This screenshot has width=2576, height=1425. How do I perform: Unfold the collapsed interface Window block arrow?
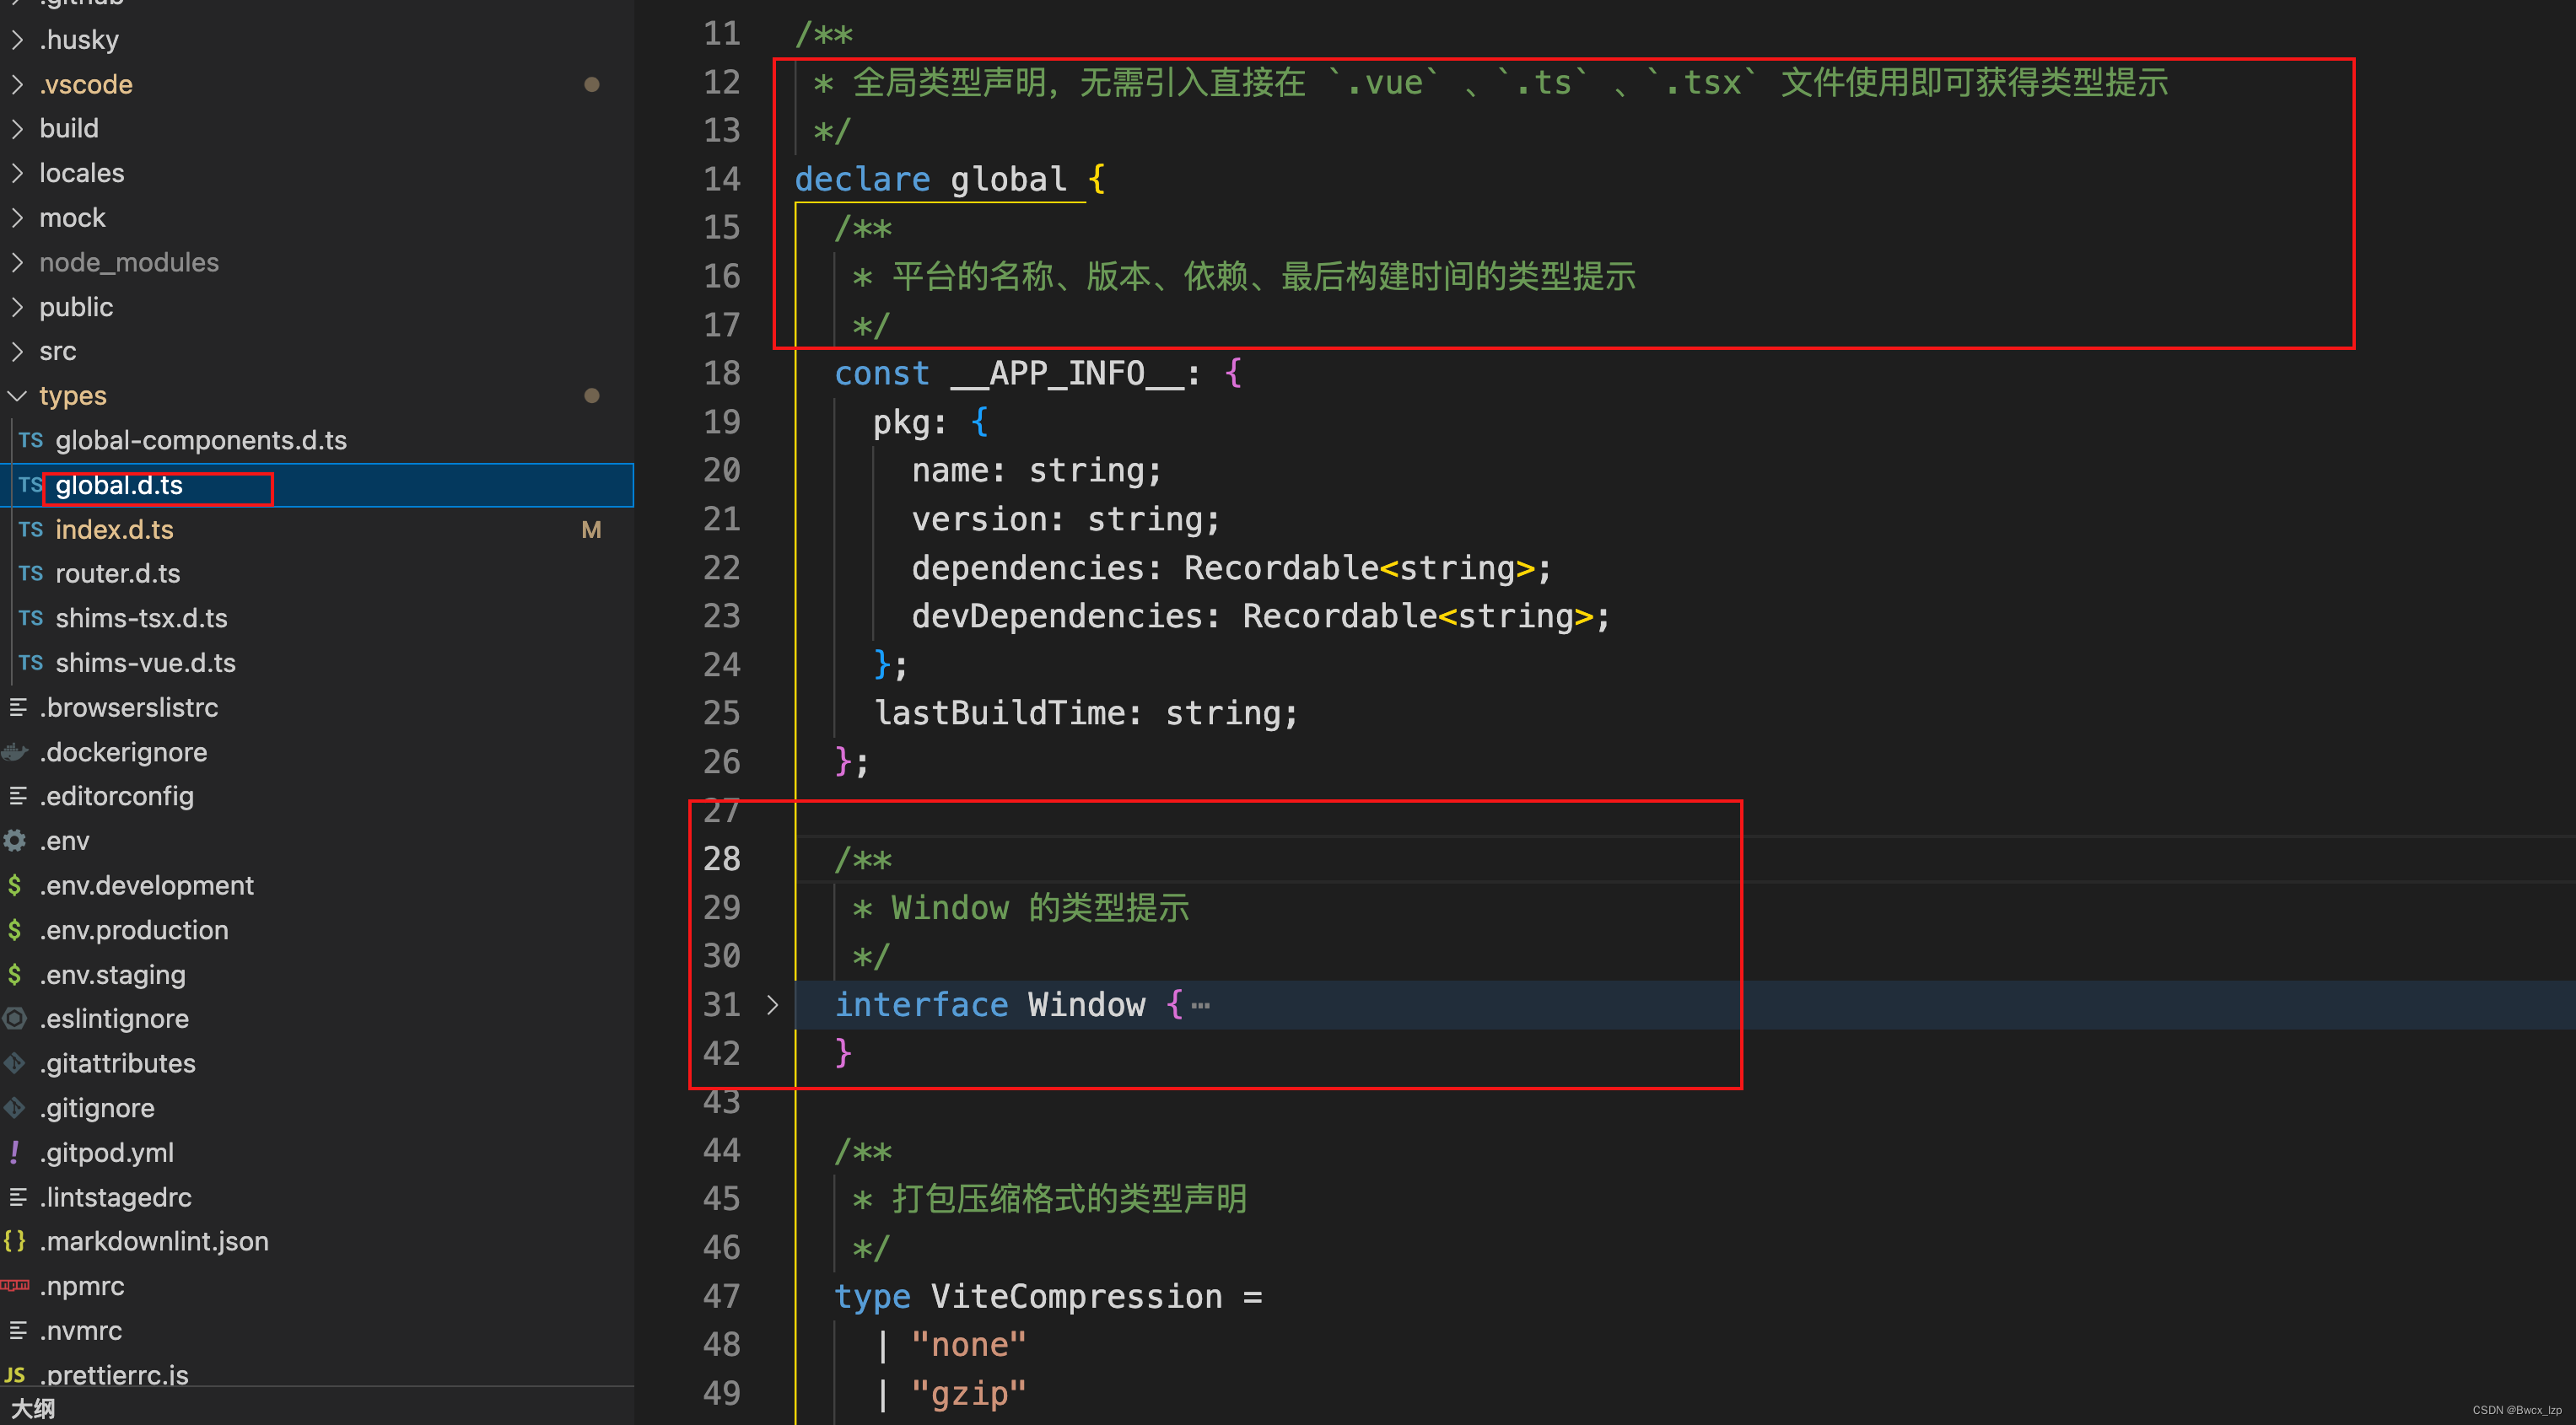tap(772, 1005)
